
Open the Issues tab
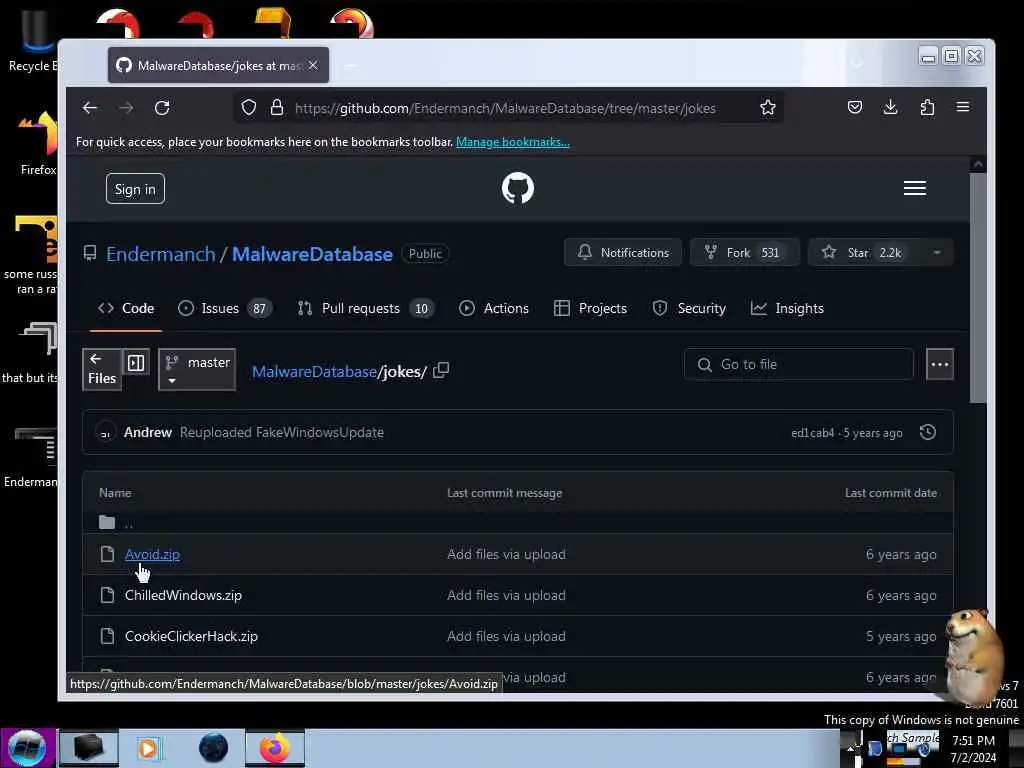[x=225, y=308]
